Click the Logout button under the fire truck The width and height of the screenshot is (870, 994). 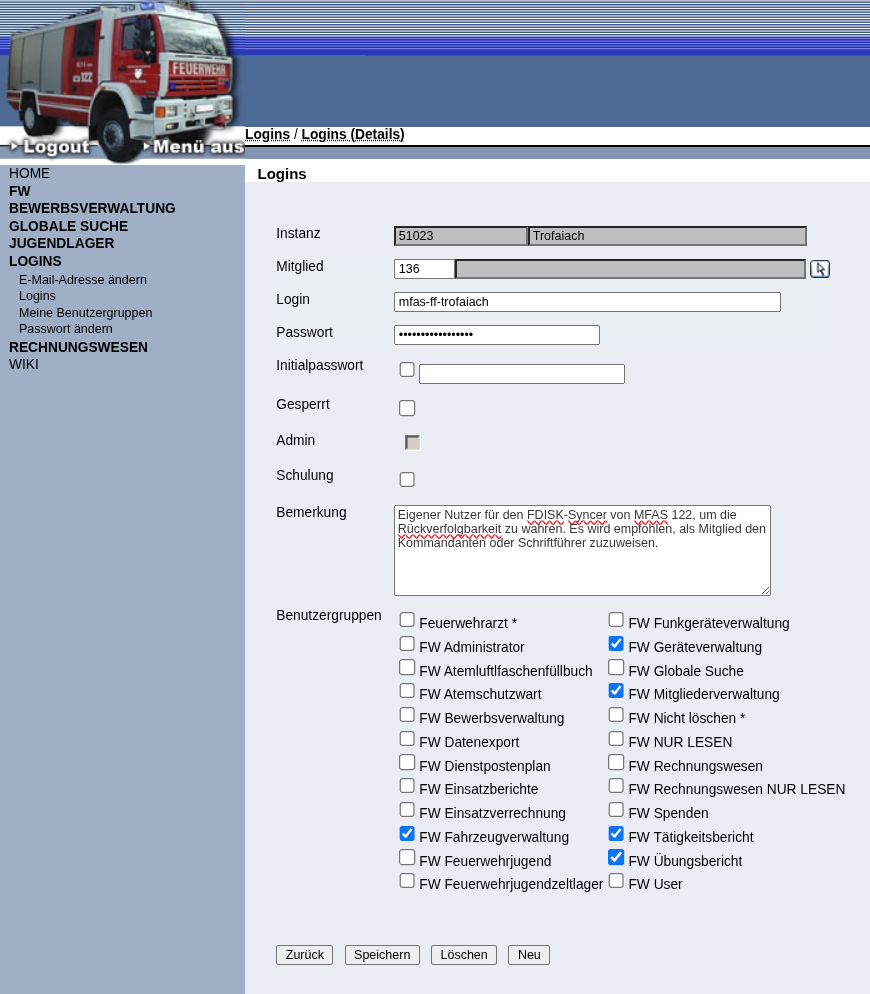51,146
